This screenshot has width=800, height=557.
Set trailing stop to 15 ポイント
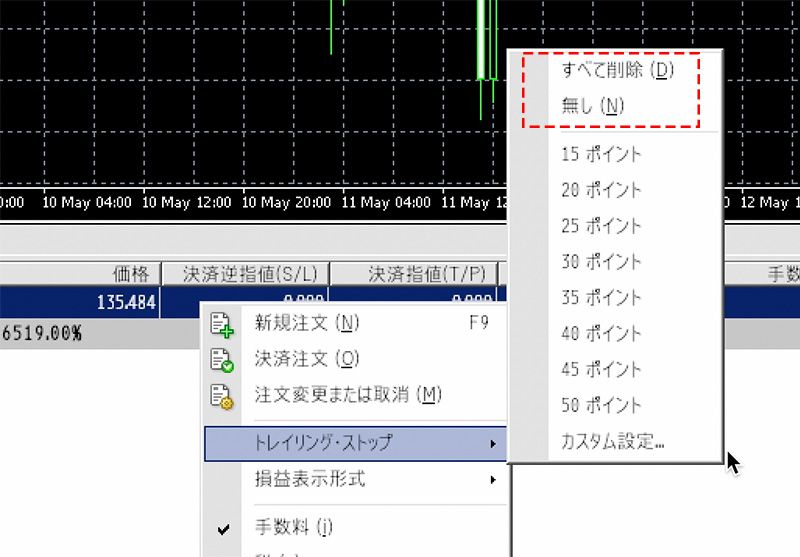[601, 154]
